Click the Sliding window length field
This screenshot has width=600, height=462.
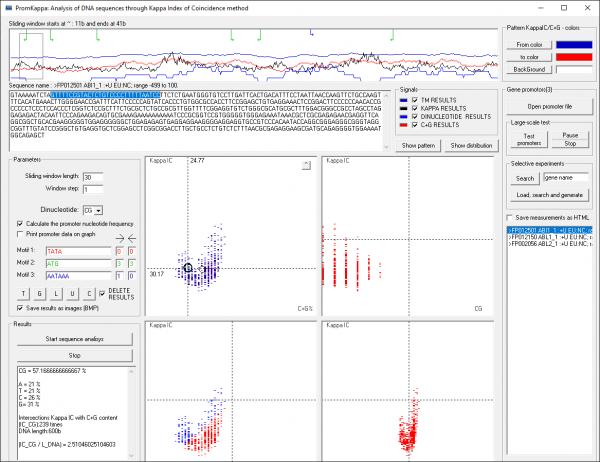[x=93, y=177]
